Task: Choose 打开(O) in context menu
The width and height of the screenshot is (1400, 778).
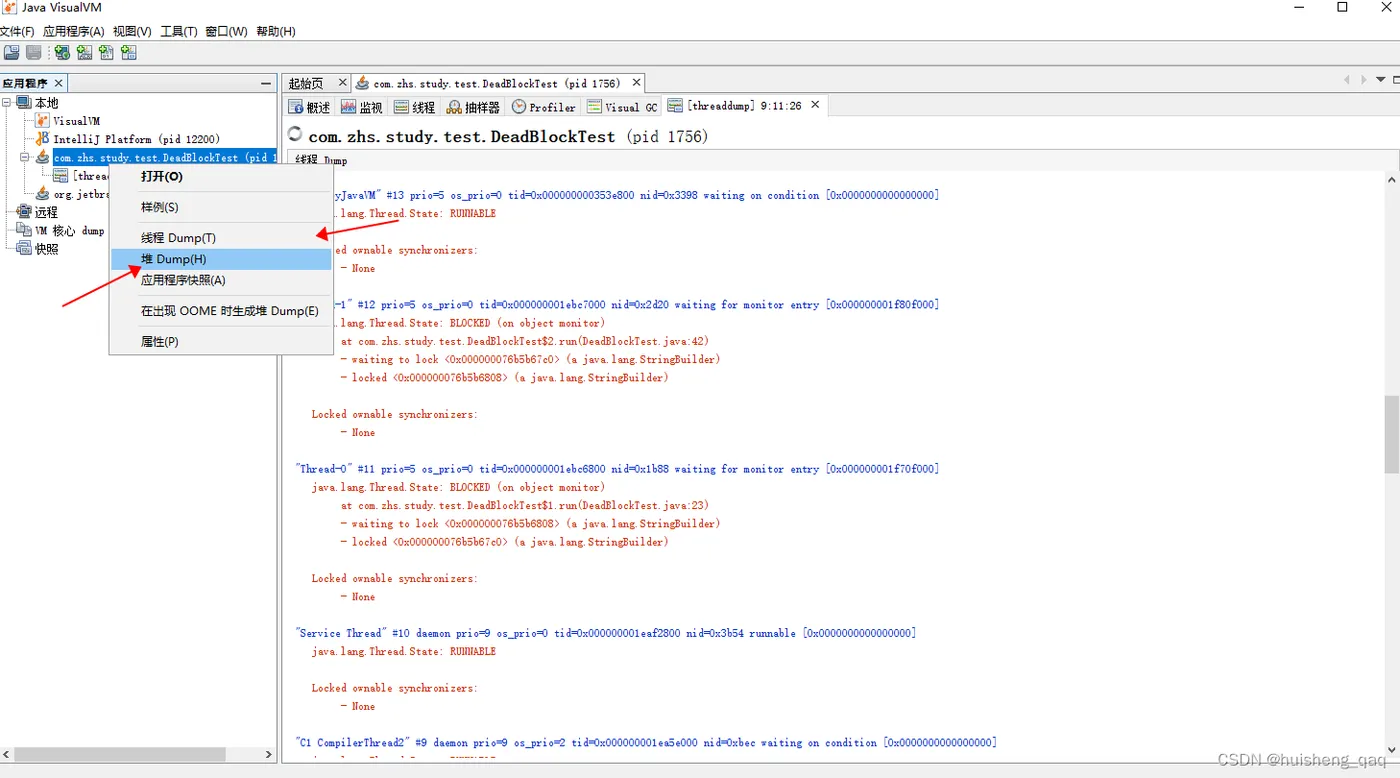Action: [220, 177]
